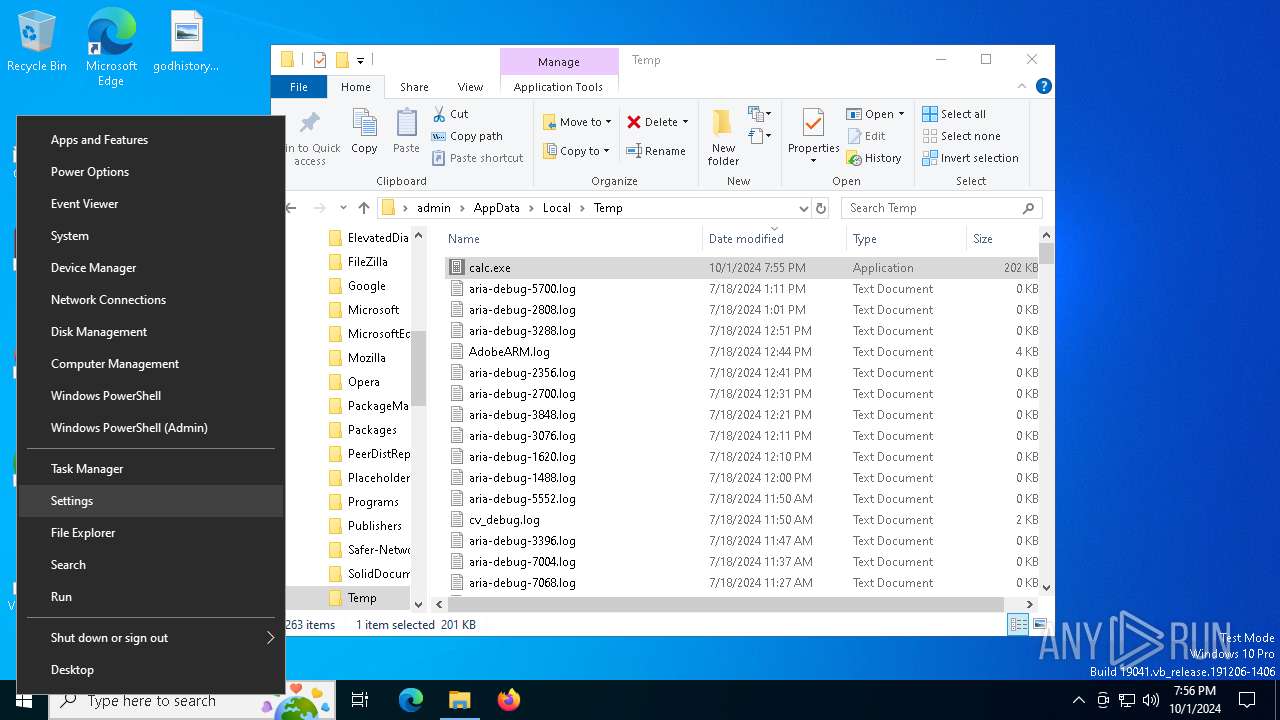Click Select none
Screen dimensions: 1280x720
pyautogui.click(x=961, y=136)
